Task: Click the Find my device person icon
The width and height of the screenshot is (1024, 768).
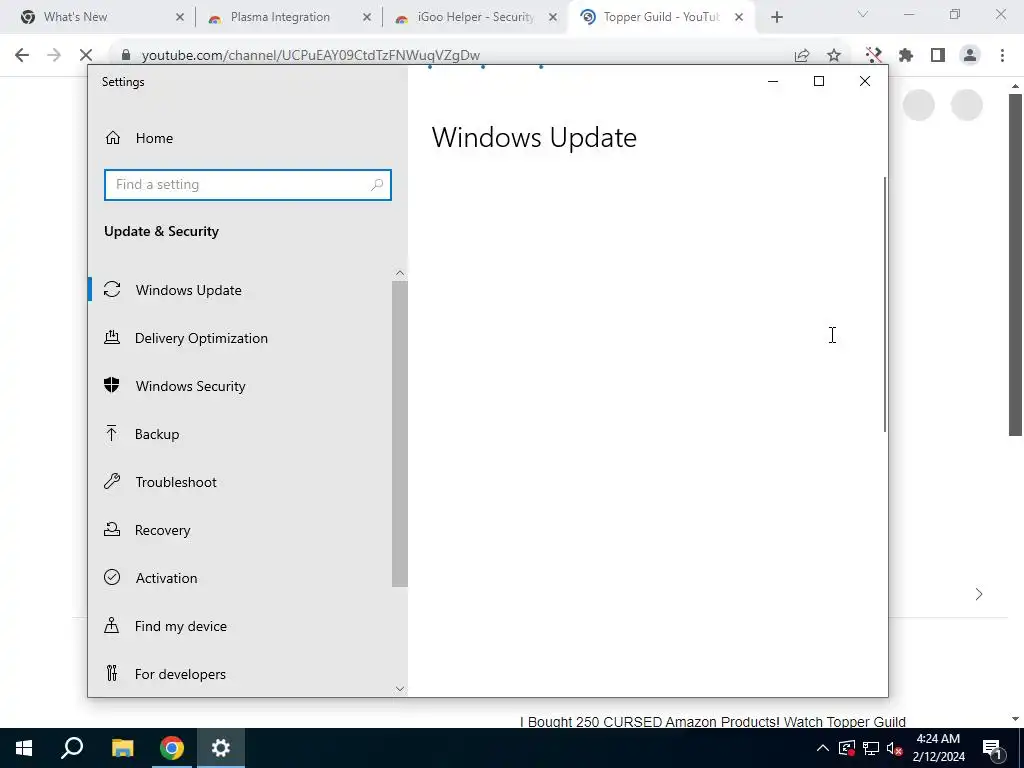Action: (x=112, y=626)
